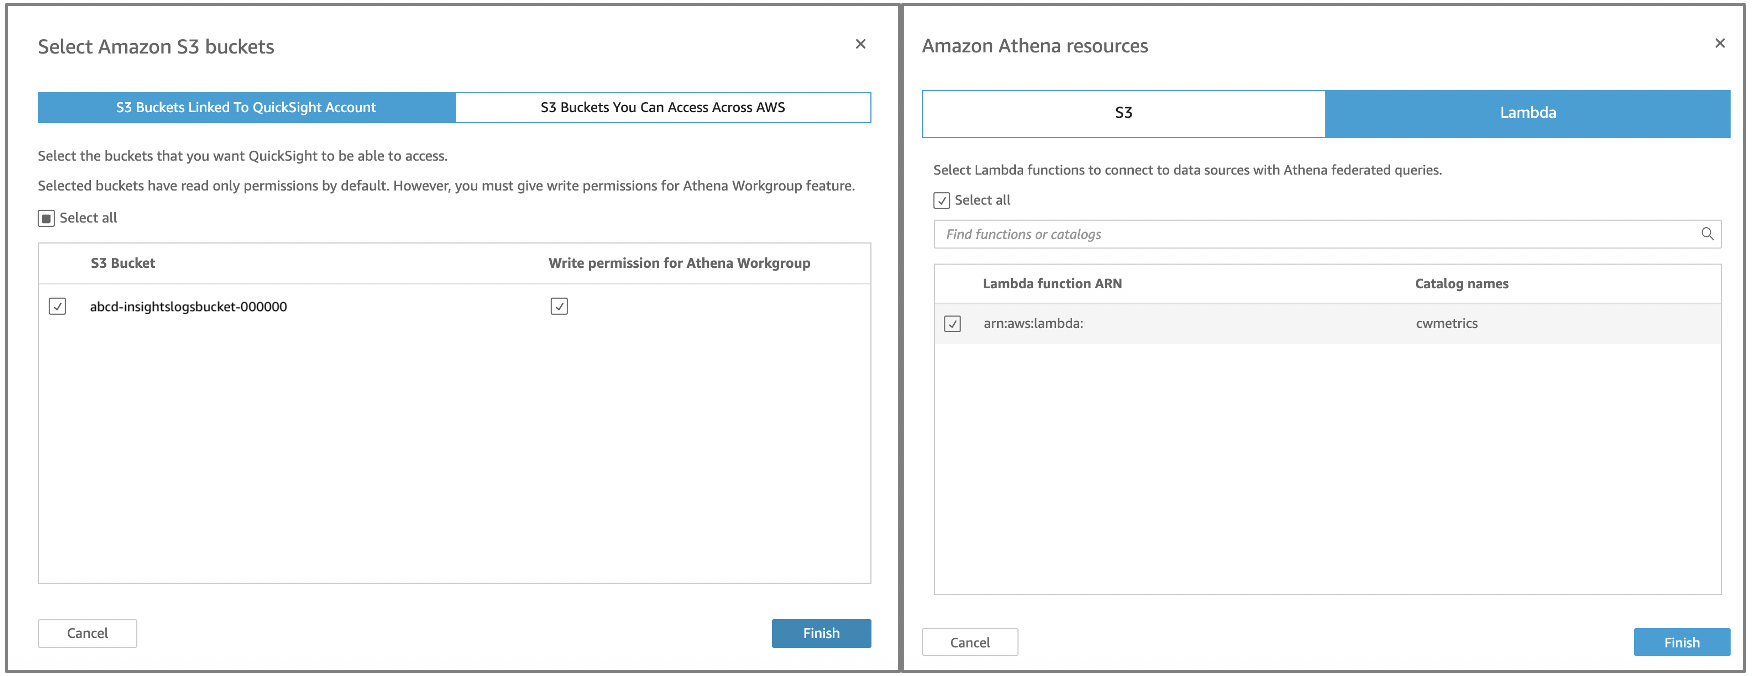Click the arn:aws:lambda function ARN text

pyautogui.click(x=1033, y=324)
